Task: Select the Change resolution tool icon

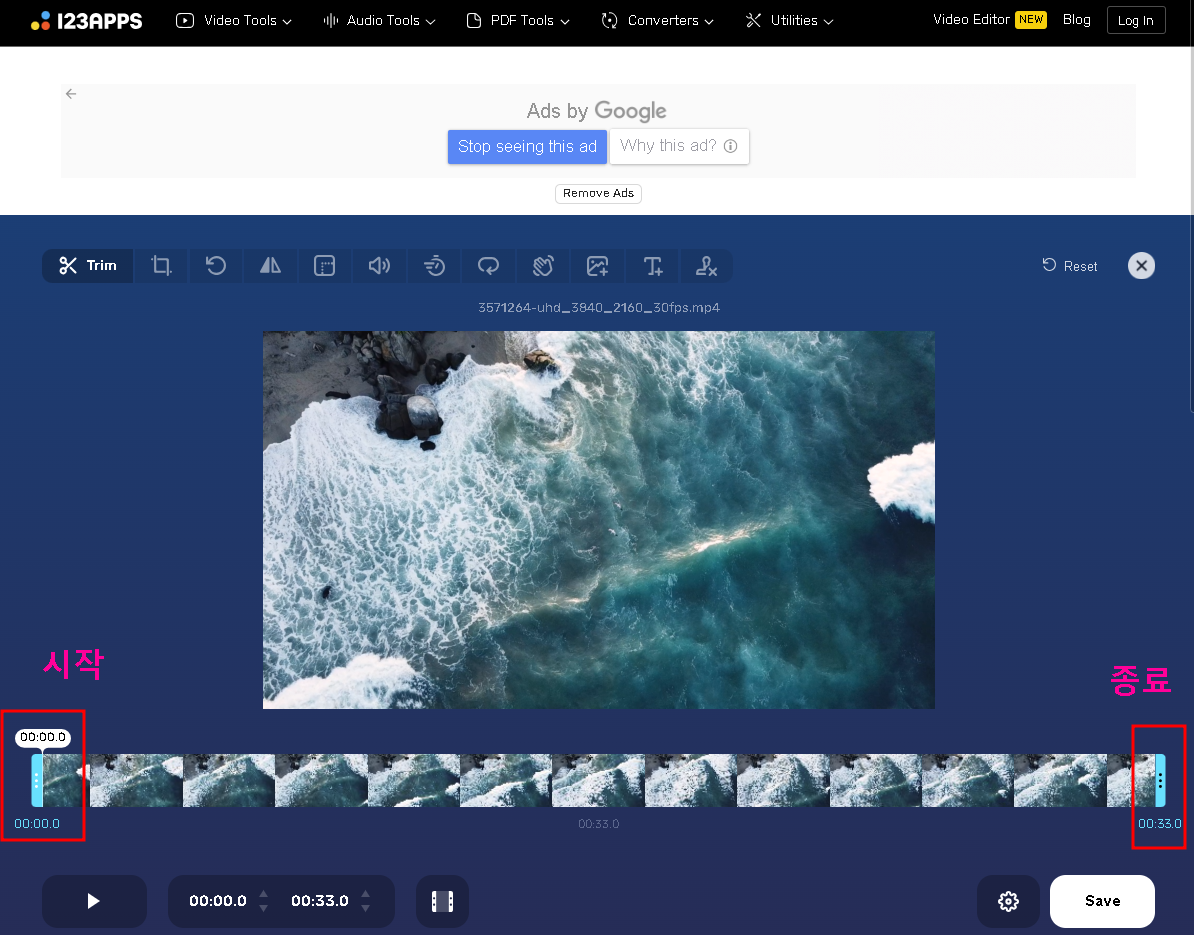Action: click(x=324, y=266)
